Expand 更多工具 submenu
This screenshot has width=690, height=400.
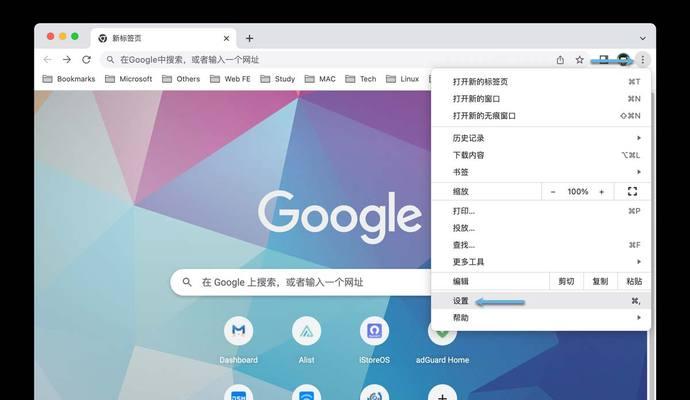541,262
